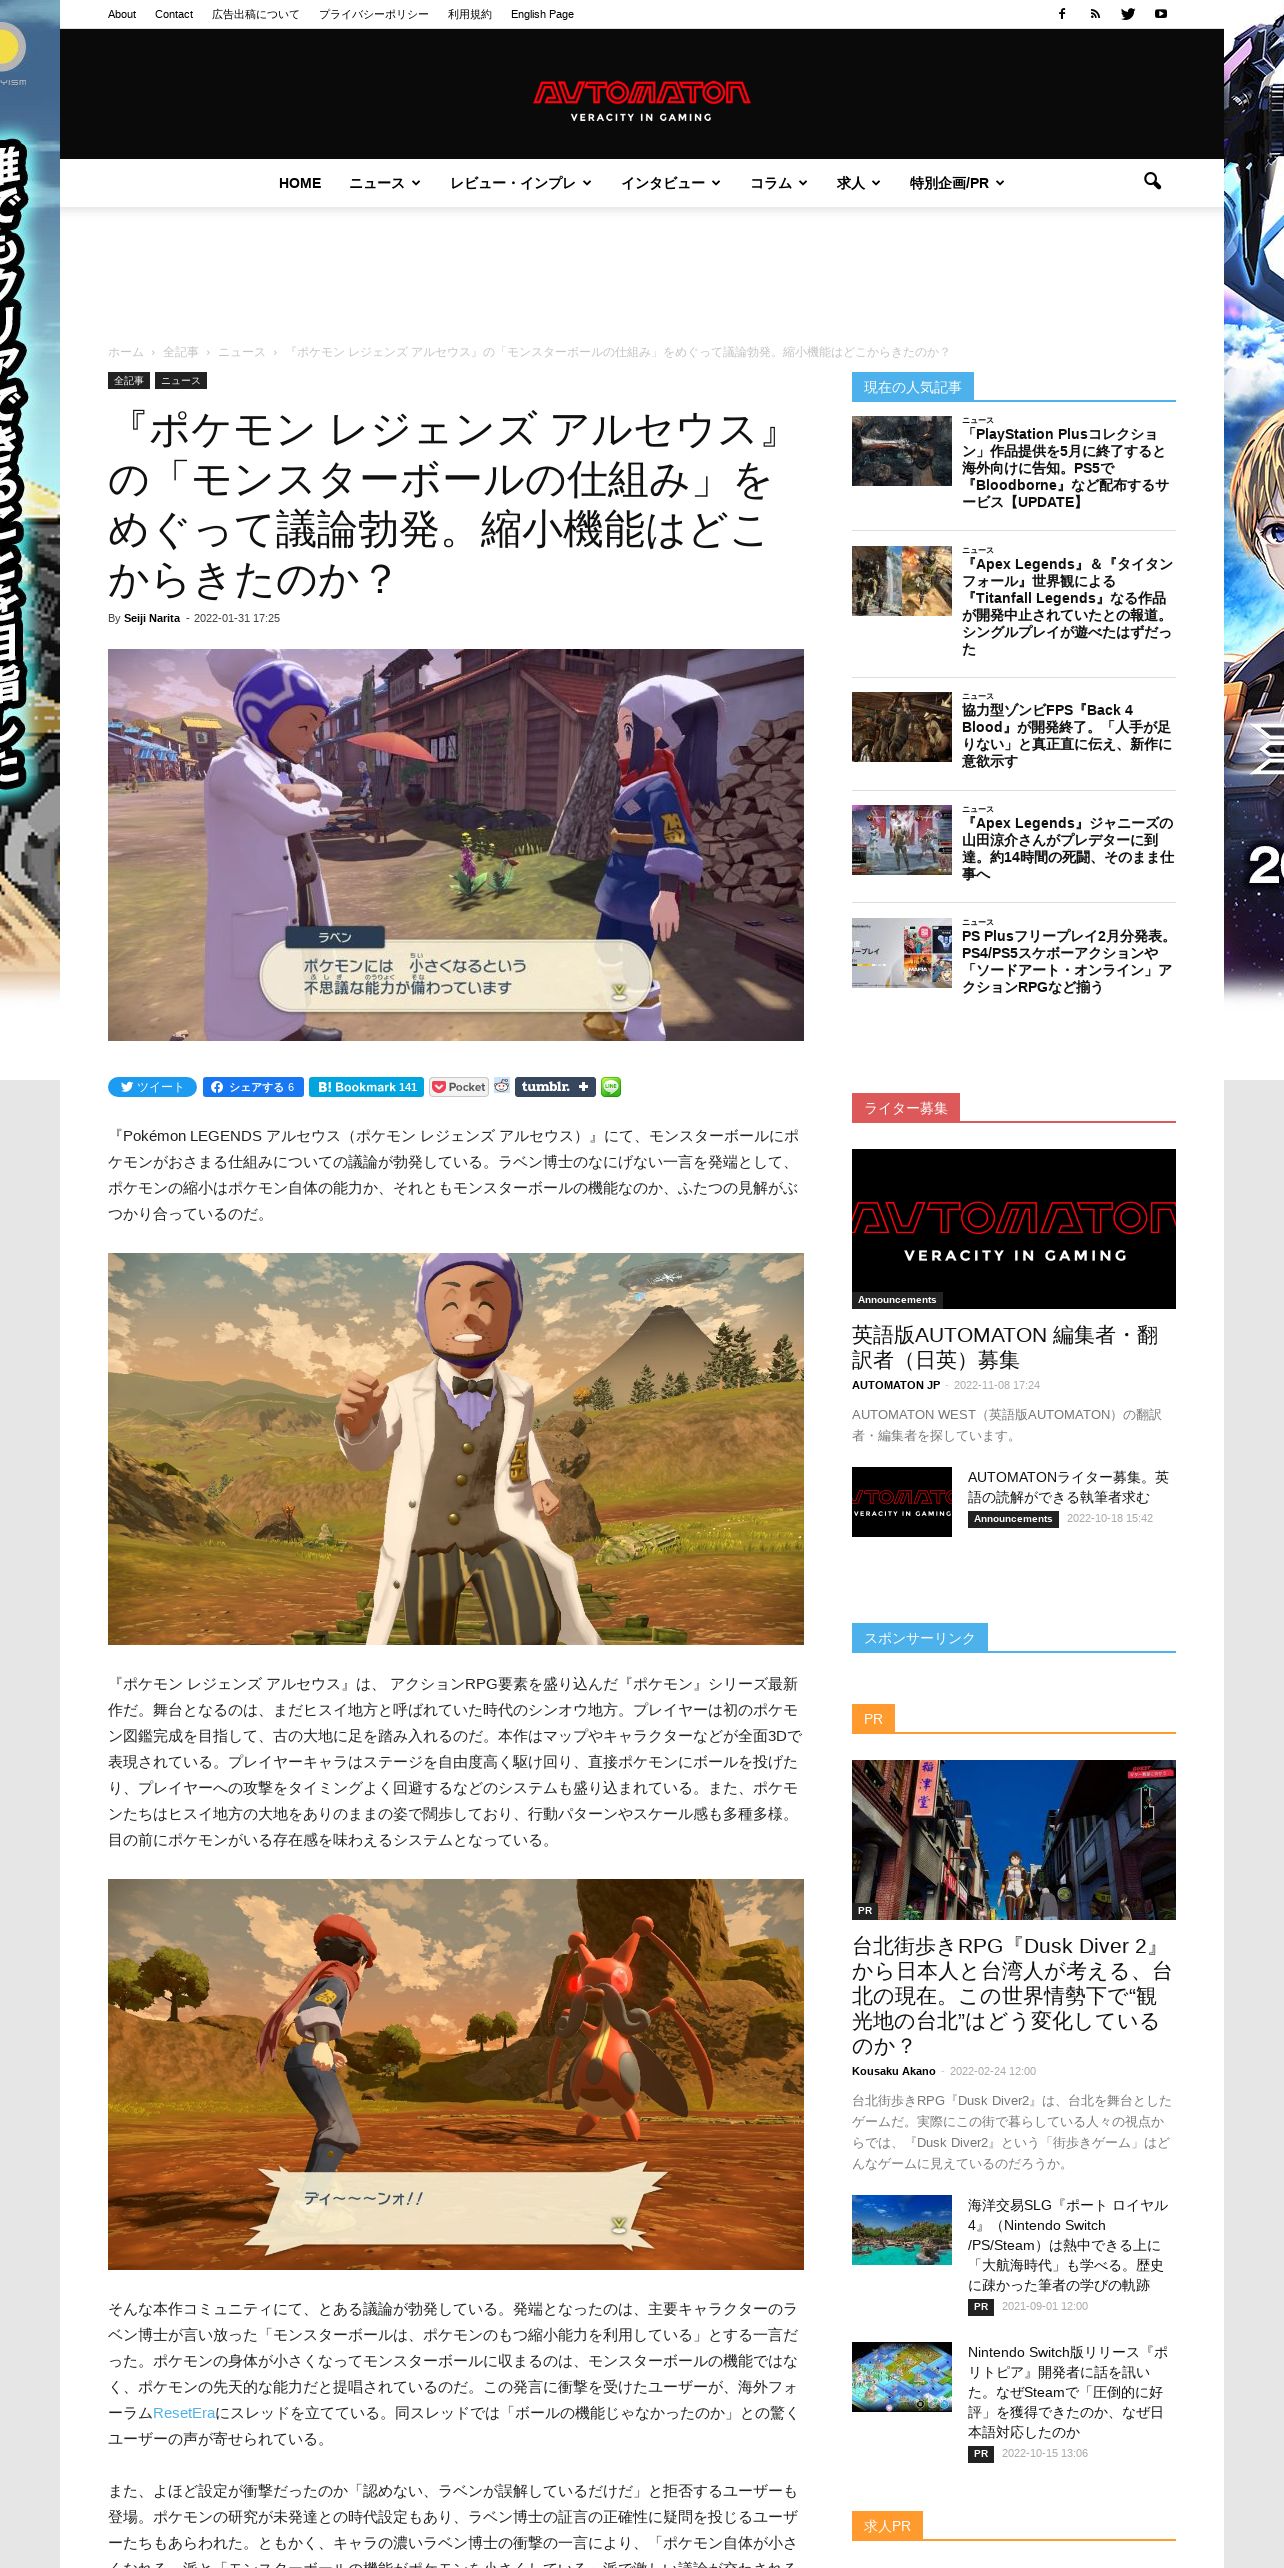Share article on Facebook
Screen dimensions: 1284x2568
coord(253,1087)
